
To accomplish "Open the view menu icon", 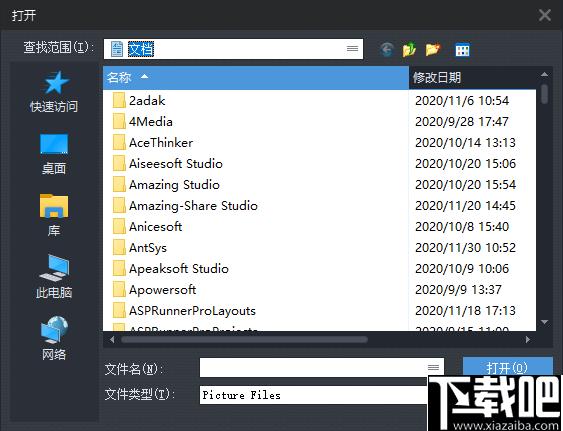I will coord(462,50).
